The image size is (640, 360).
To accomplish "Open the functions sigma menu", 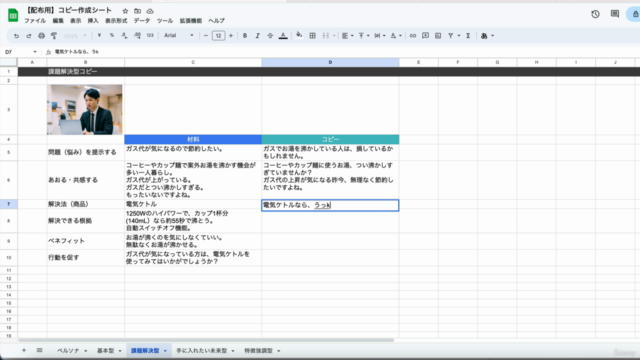I will point(468,36).
